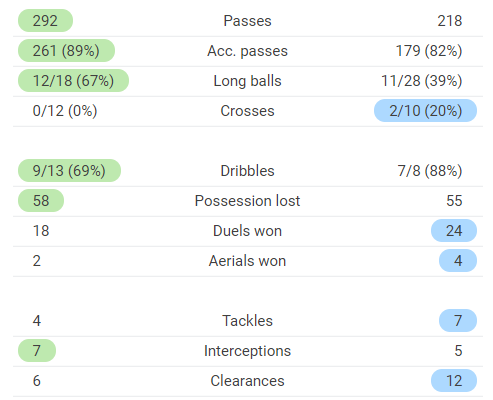Click the blue 2/10 (20%) crosses badge
Screen dimensions: 493x400
tap(425, 111)
